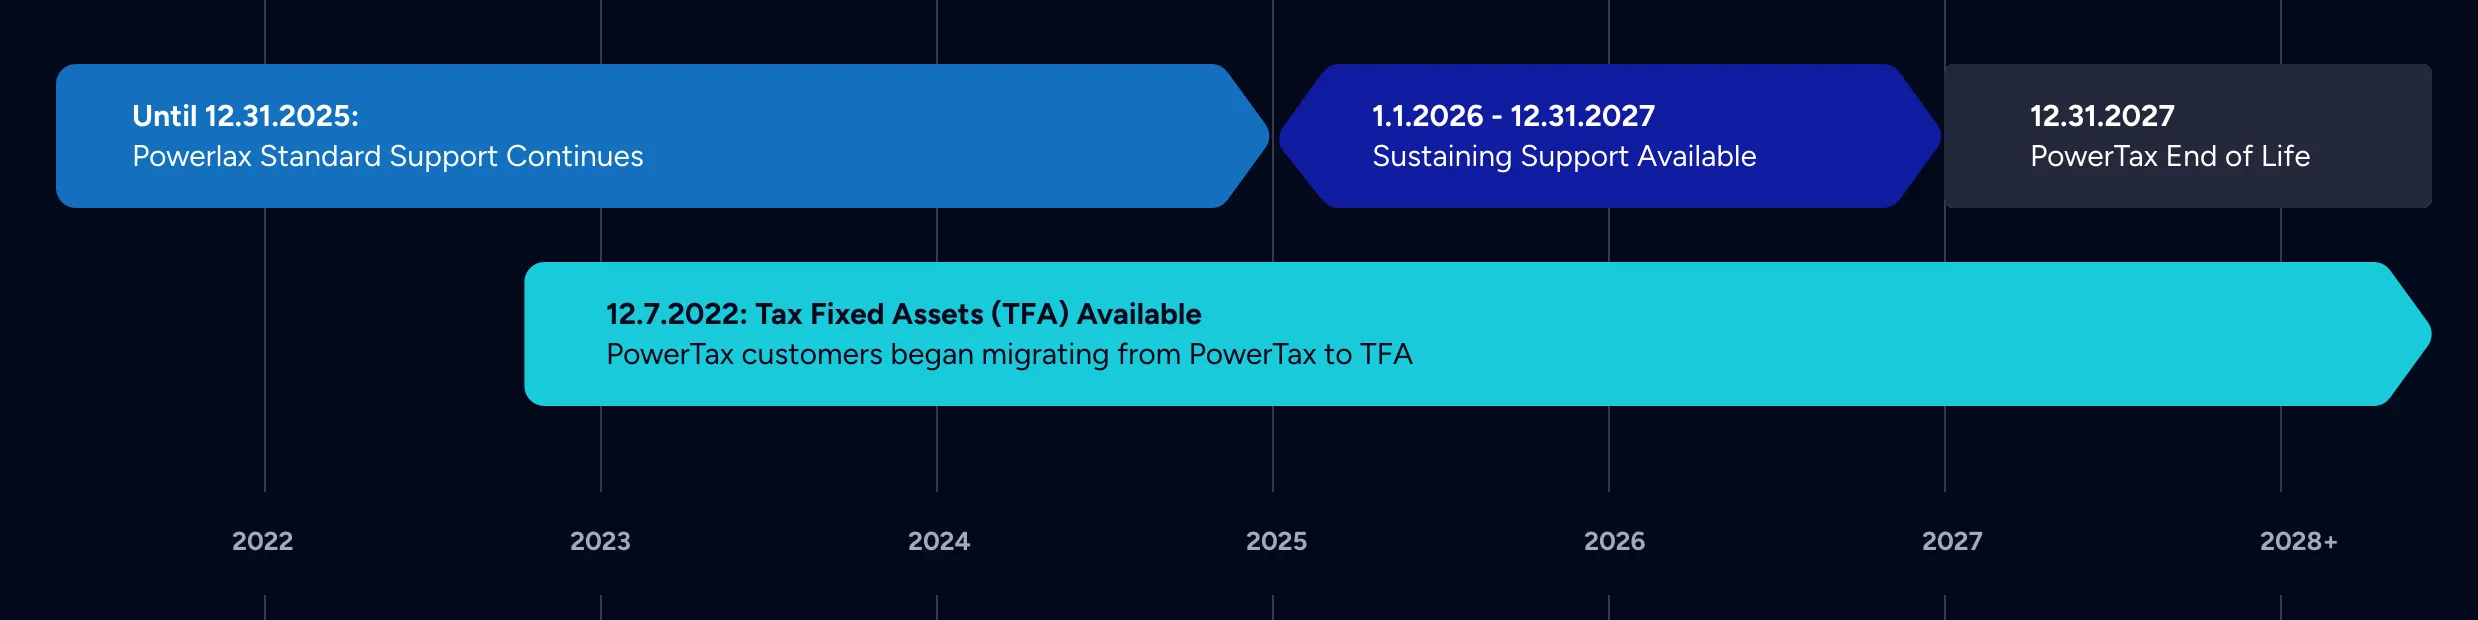Click the empty right half of teal bar

click(x=1900, y=334)
